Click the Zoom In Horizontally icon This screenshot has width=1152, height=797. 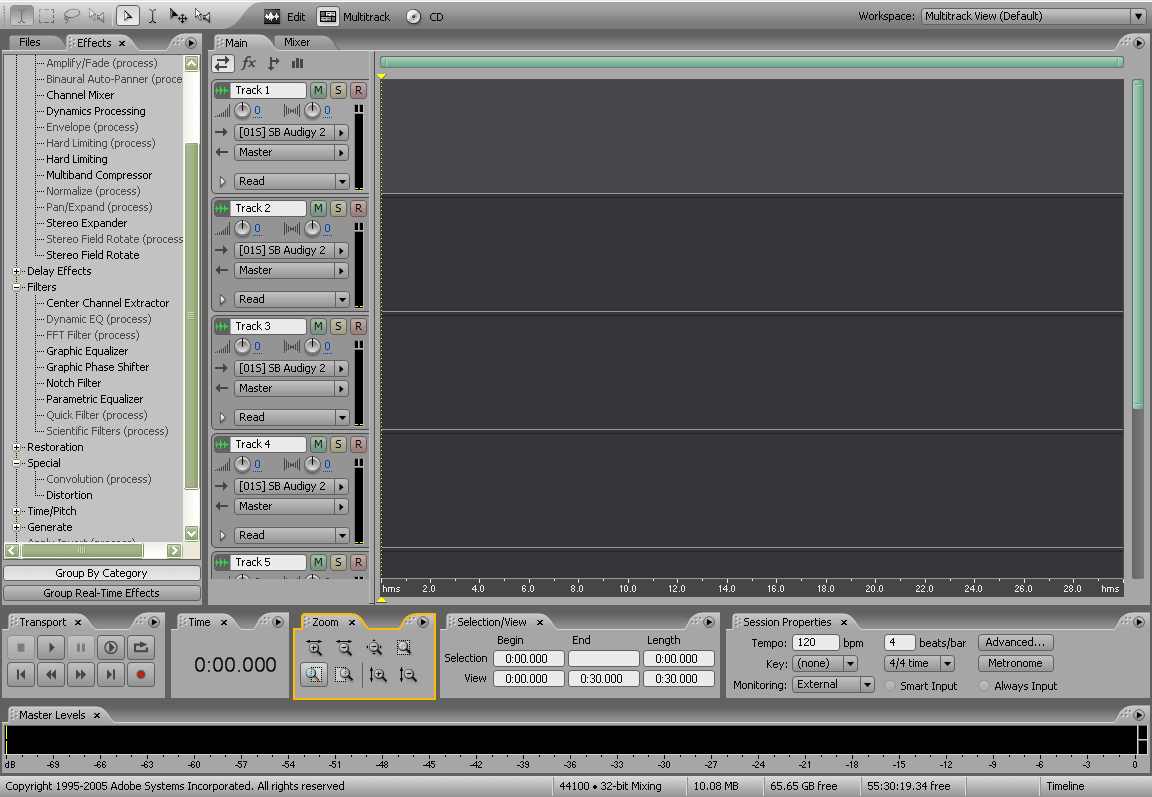click(314, 647)
